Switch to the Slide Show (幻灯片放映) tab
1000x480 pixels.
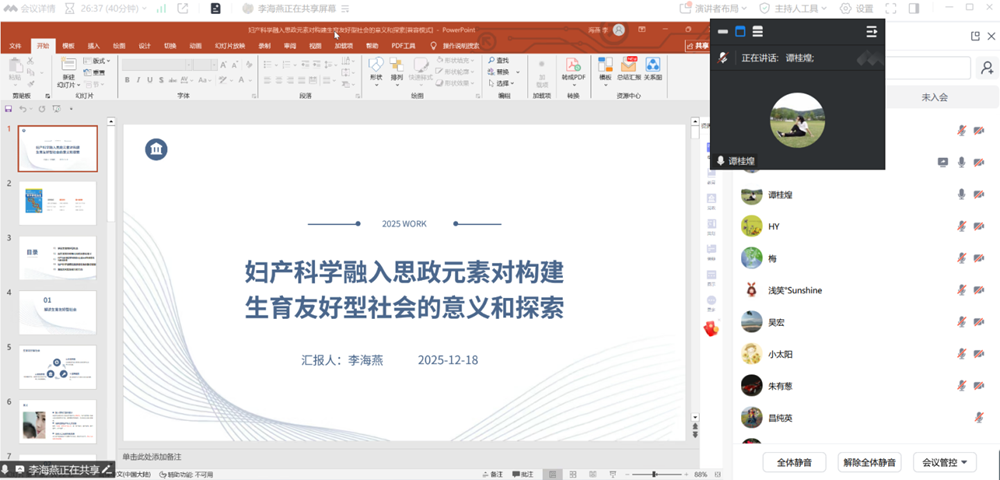point(230,46)
